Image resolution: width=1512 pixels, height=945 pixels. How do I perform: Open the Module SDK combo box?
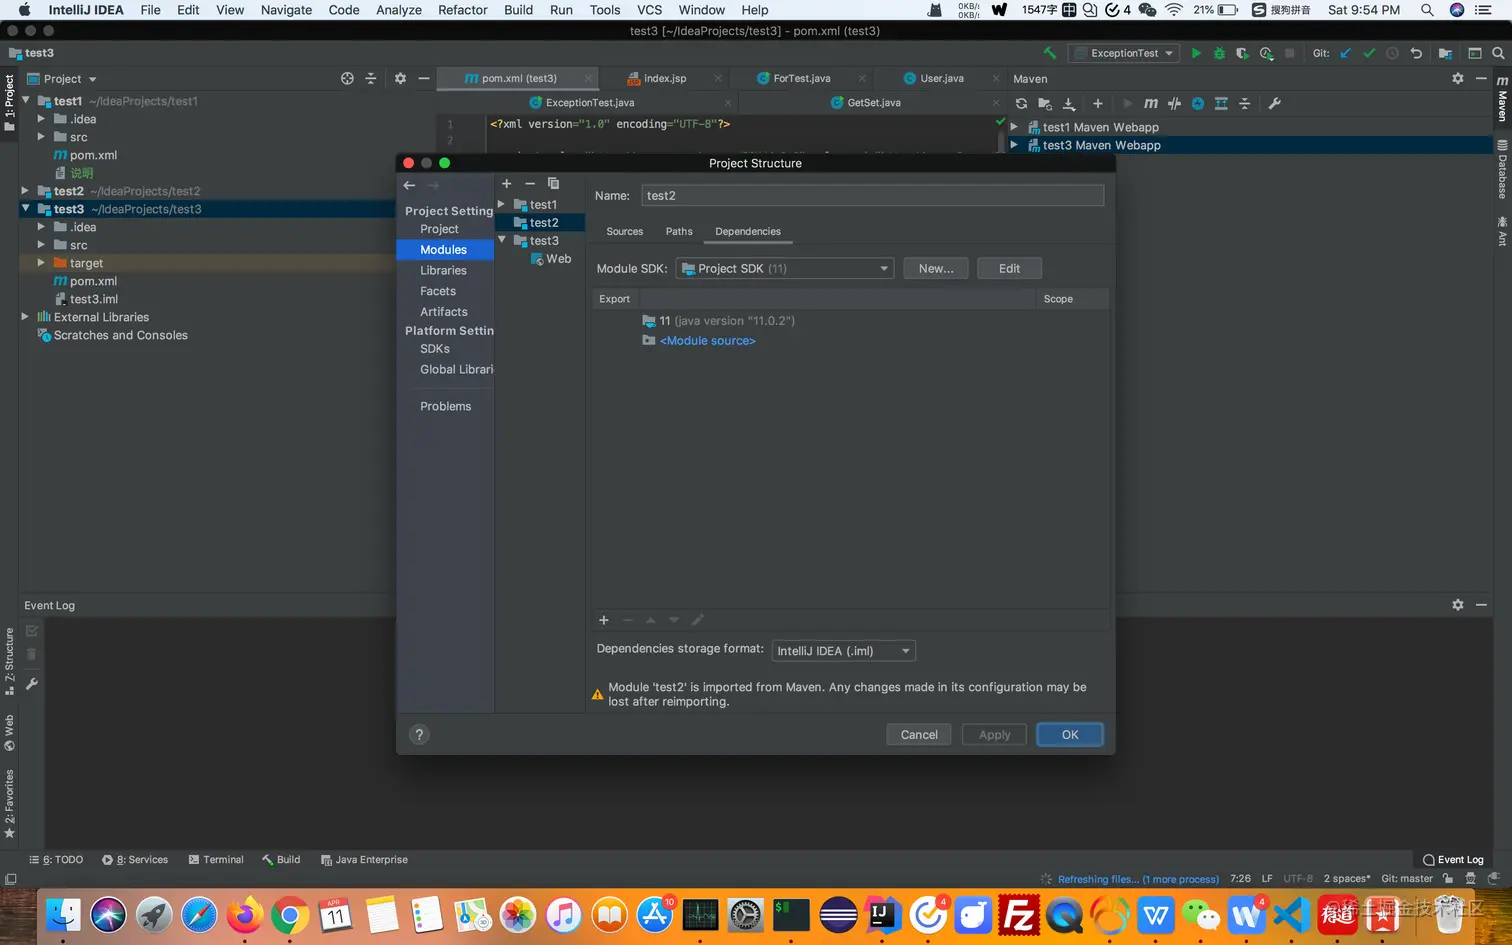[x=784, y=268]
